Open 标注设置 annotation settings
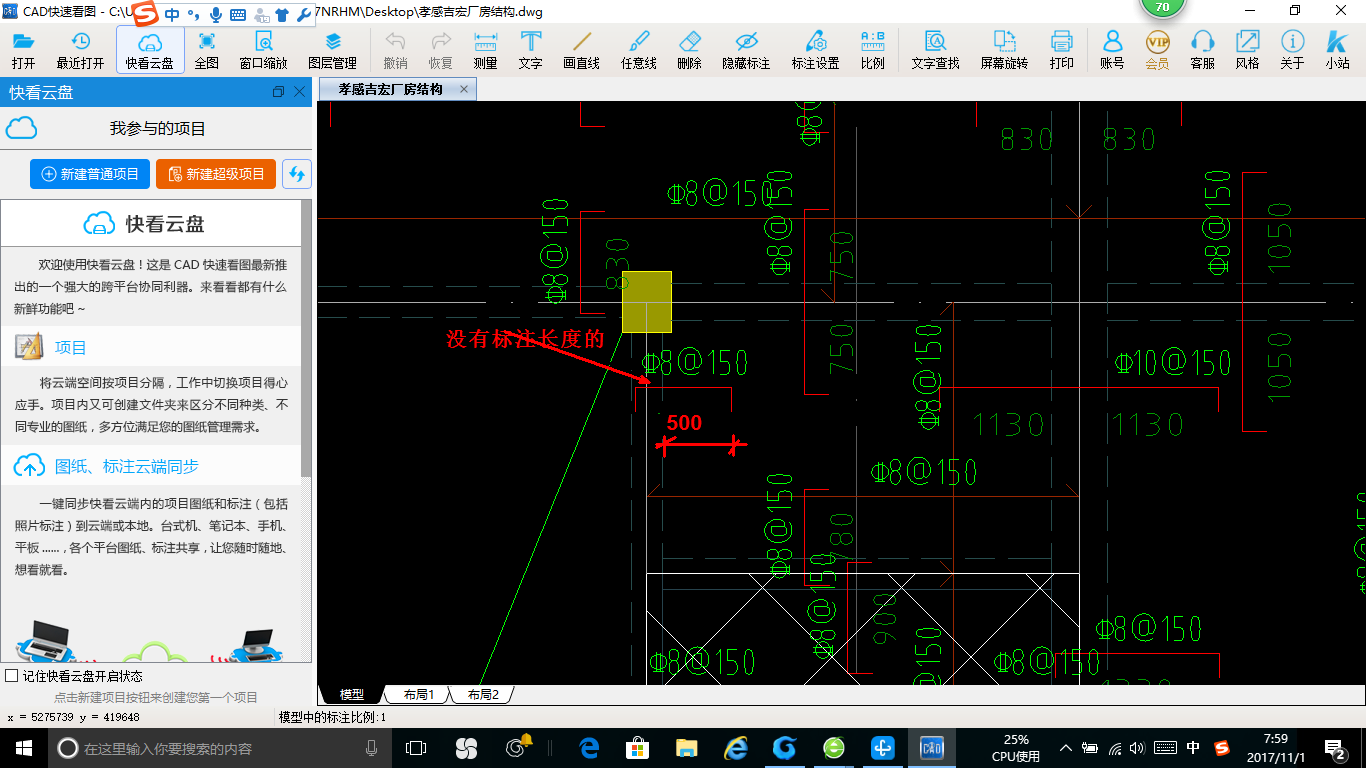 816,50
